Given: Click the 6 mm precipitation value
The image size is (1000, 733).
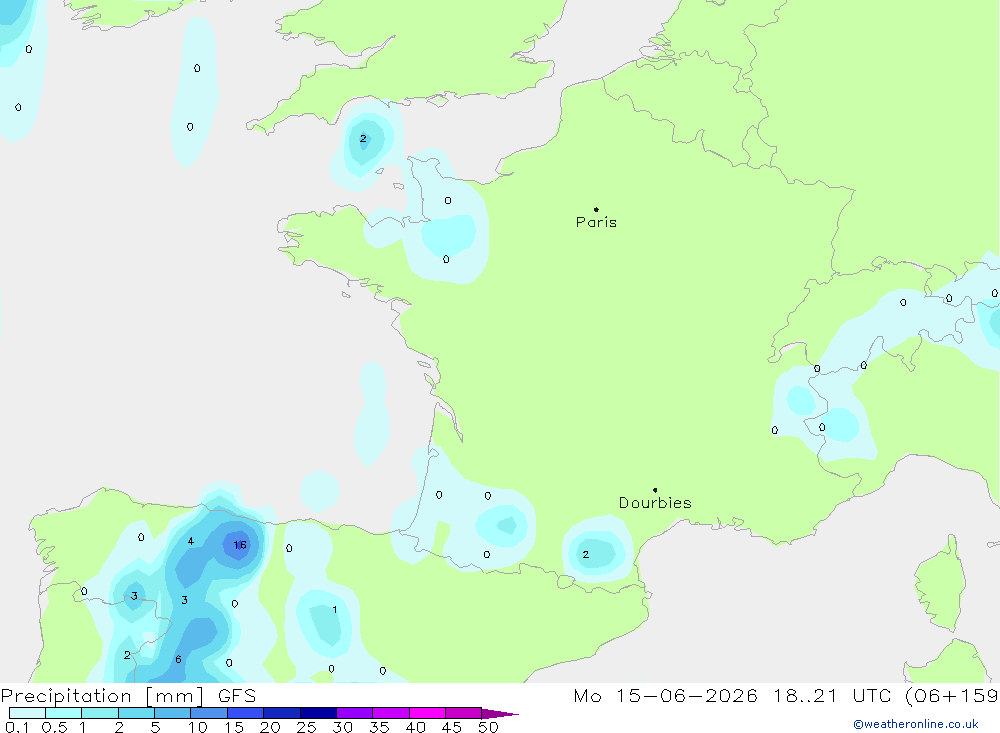Looking at the screenshot, I should click(179, 659).
